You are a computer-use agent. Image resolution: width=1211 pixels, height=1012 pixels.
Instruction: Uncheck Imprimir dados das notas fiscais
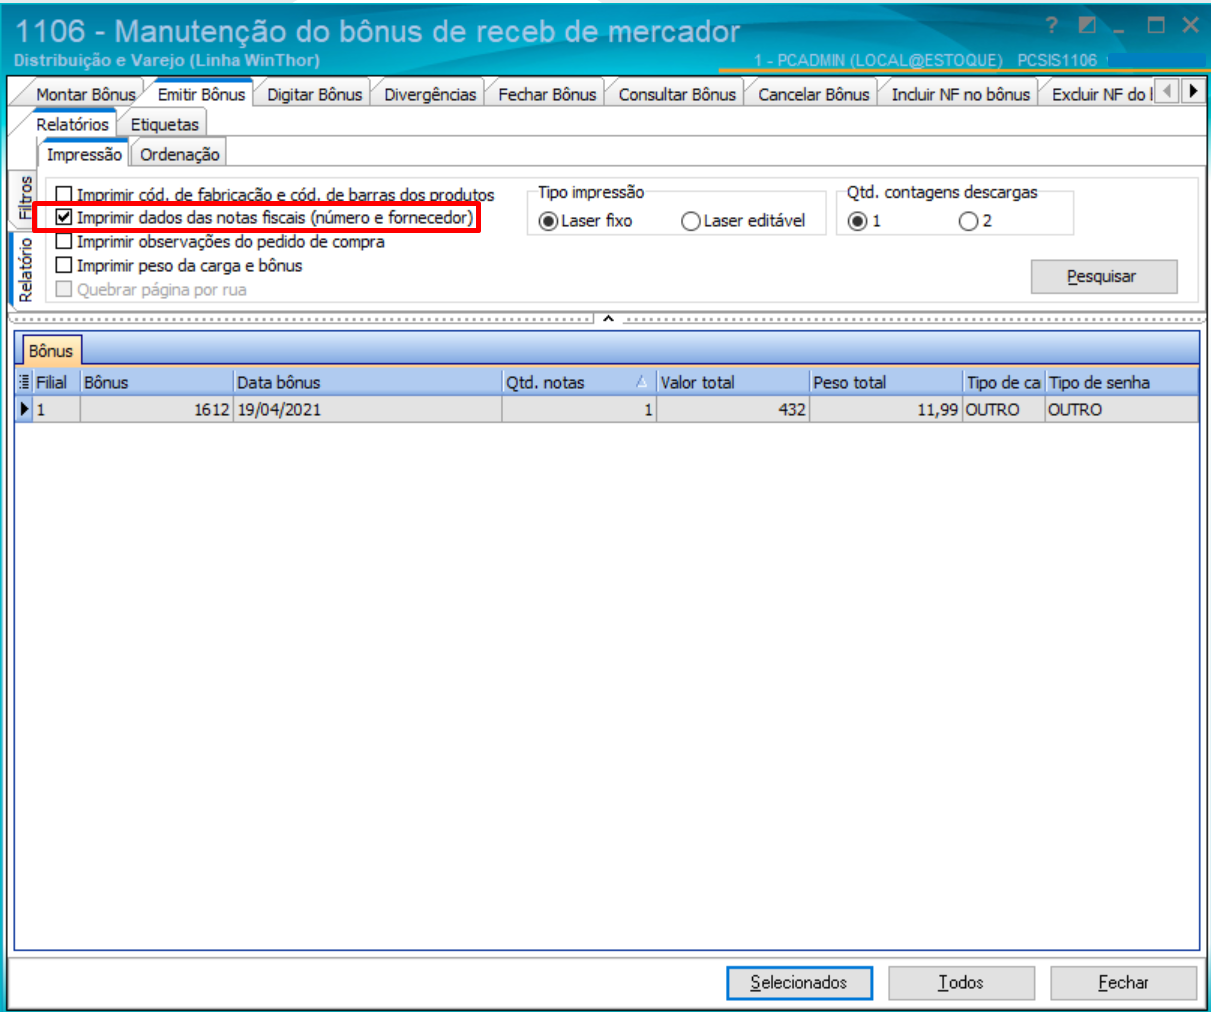[x=64, y=217]
